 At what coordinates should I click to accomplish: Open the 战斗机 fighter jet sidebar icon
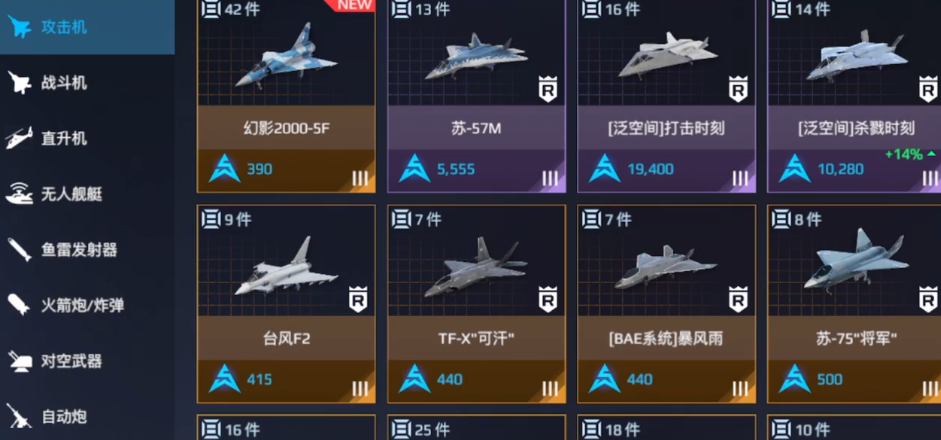click(x=19, y=83)
